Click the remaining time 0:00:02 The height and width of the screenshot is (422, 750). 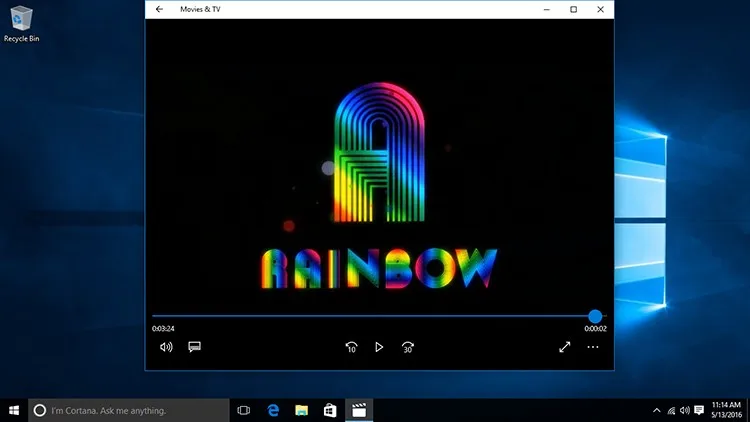pyautogui.click(x=596, y=329)
